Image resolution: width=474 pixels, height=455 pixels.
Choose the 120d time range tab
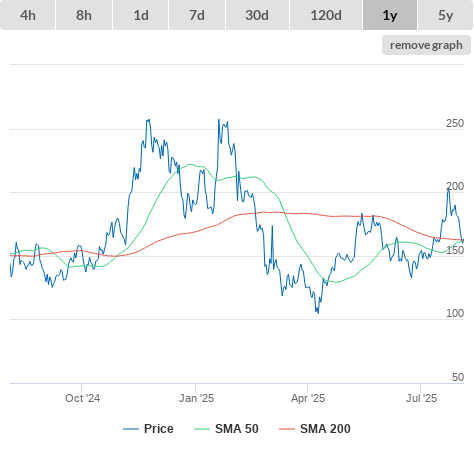click(x=326, y=15)
